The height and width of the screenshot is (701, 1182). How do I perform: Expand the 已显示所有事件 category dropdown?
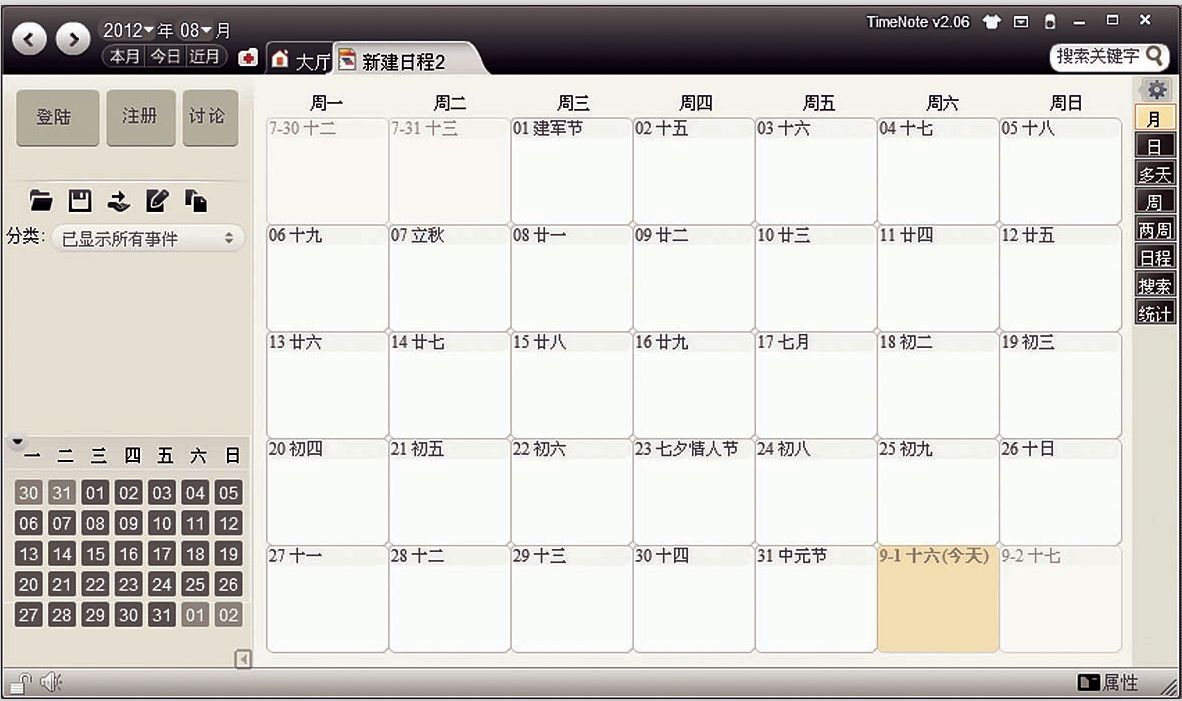pyautogui.click(x=147, y=239)
